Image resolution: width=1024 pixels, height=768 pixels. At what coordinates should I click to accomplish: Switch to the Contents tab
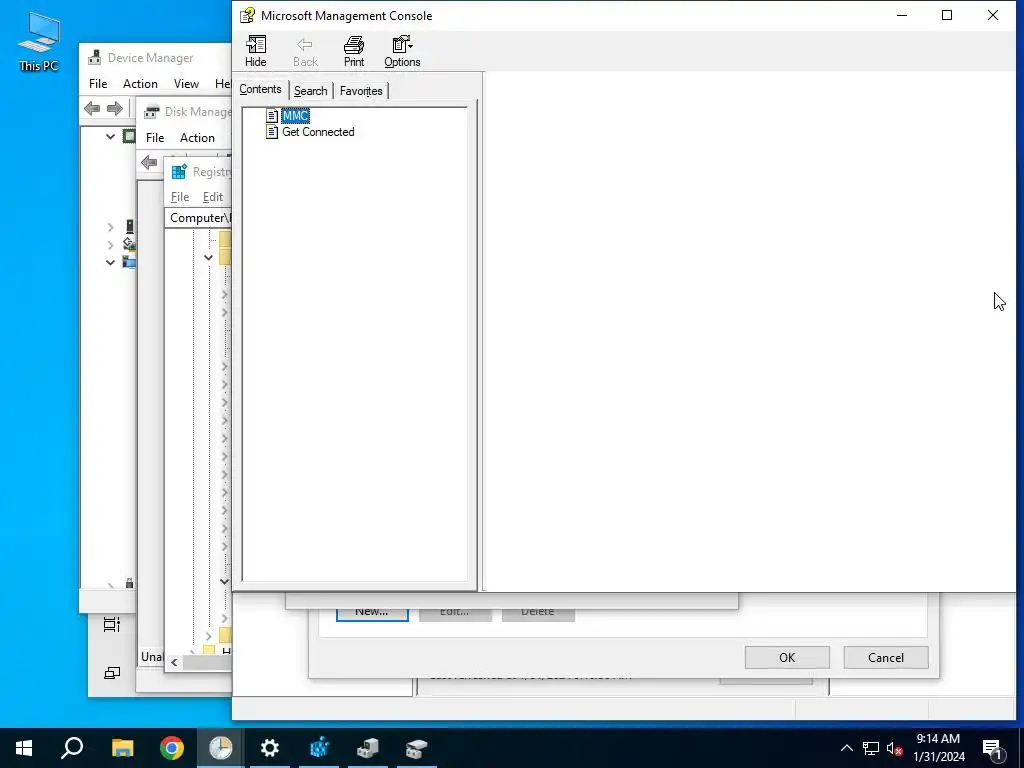(x=261, y=89)
